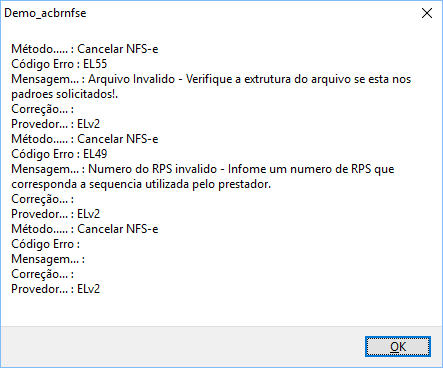The image size is (443, 368).
Task: Click the first Método Cancelar NFS-e line
Action: [x=85, y=49]
